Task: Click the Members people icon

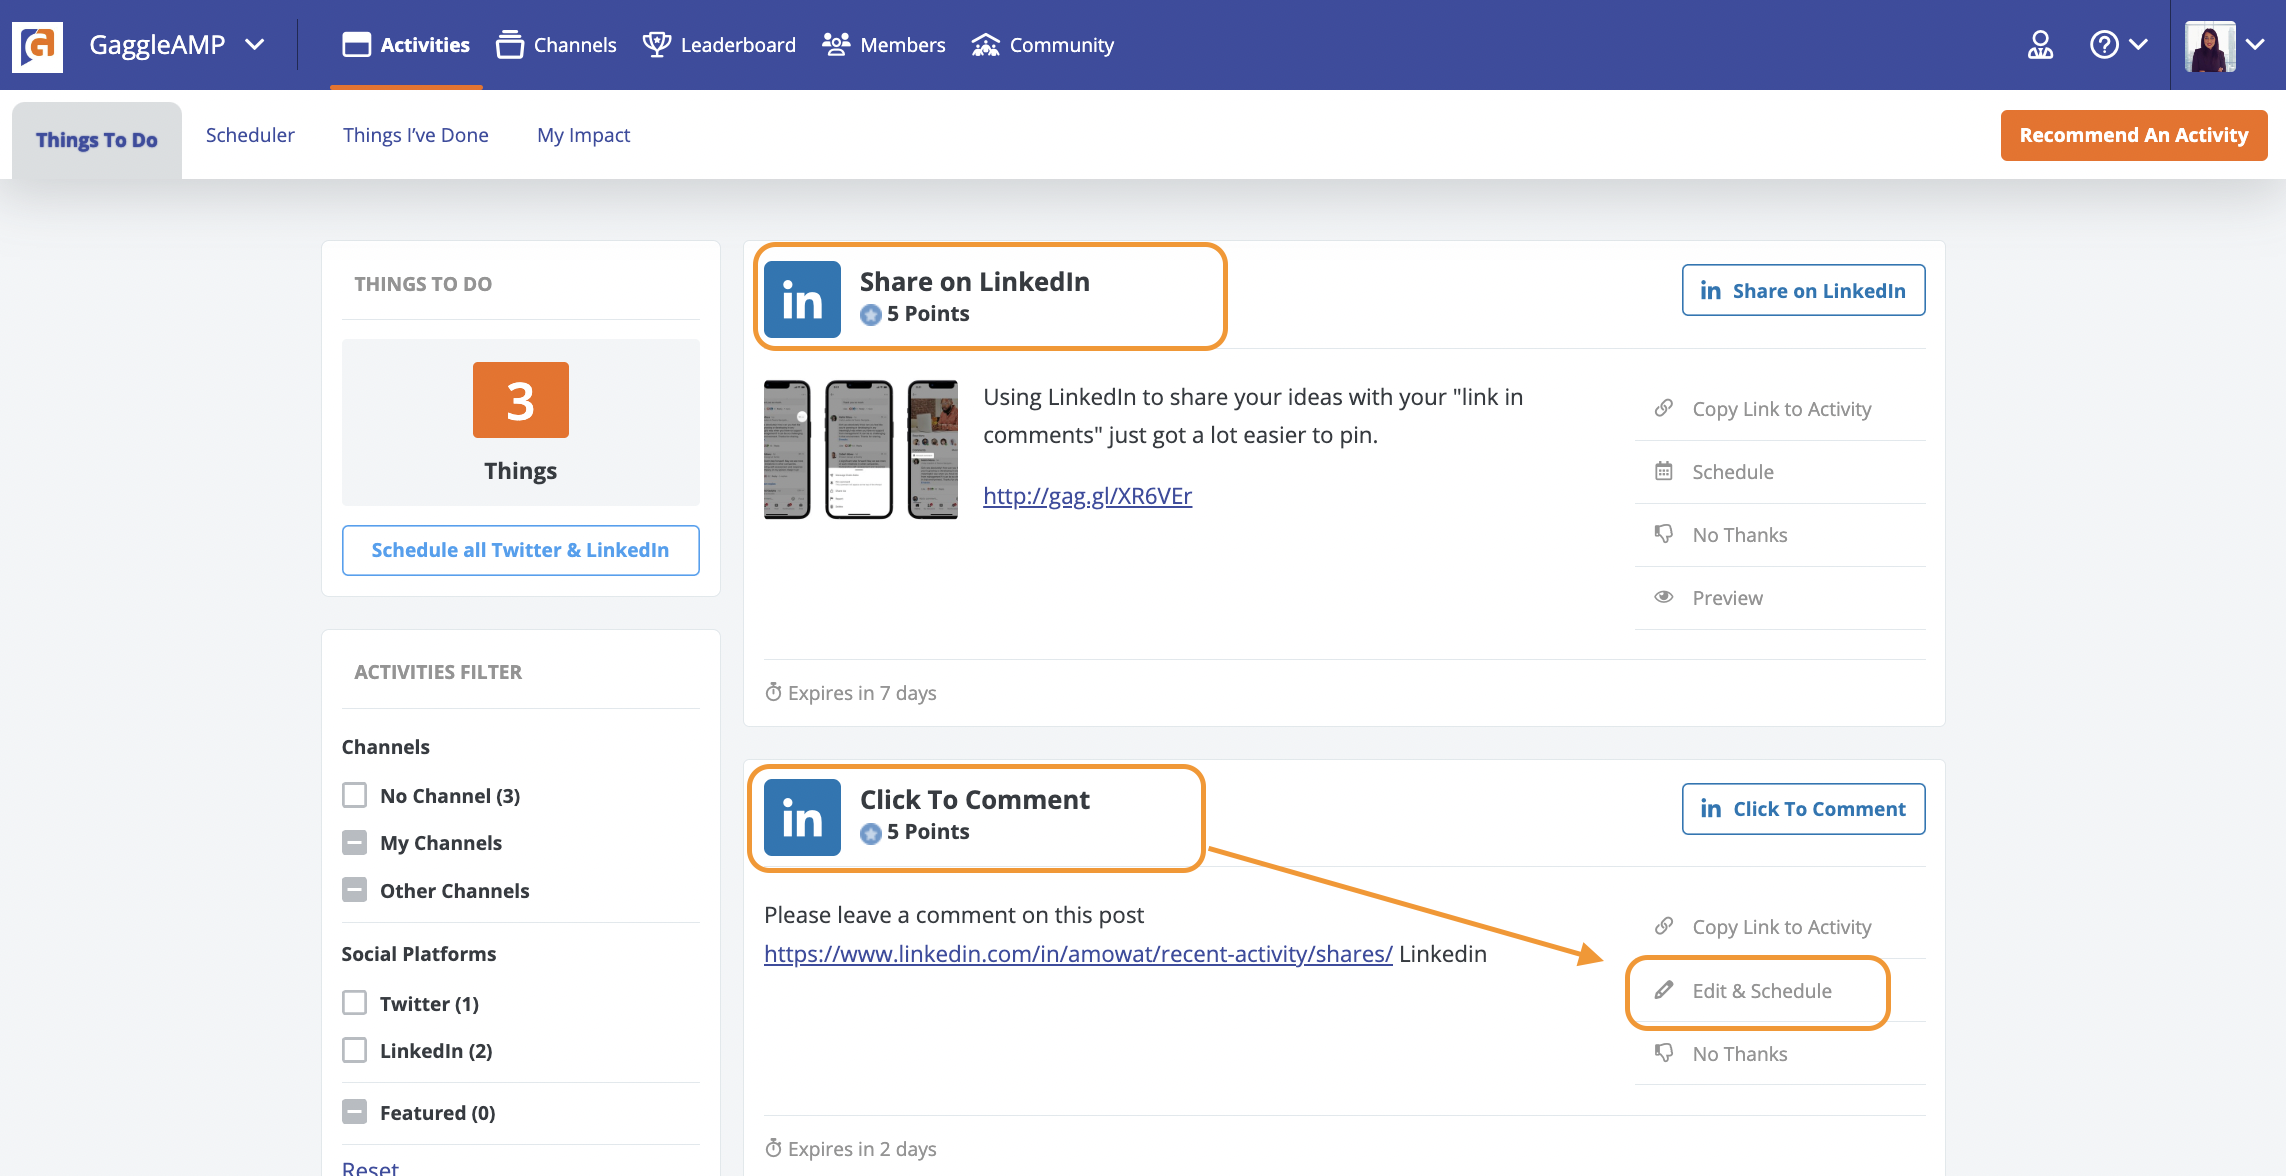Action: tap(836, 45)
